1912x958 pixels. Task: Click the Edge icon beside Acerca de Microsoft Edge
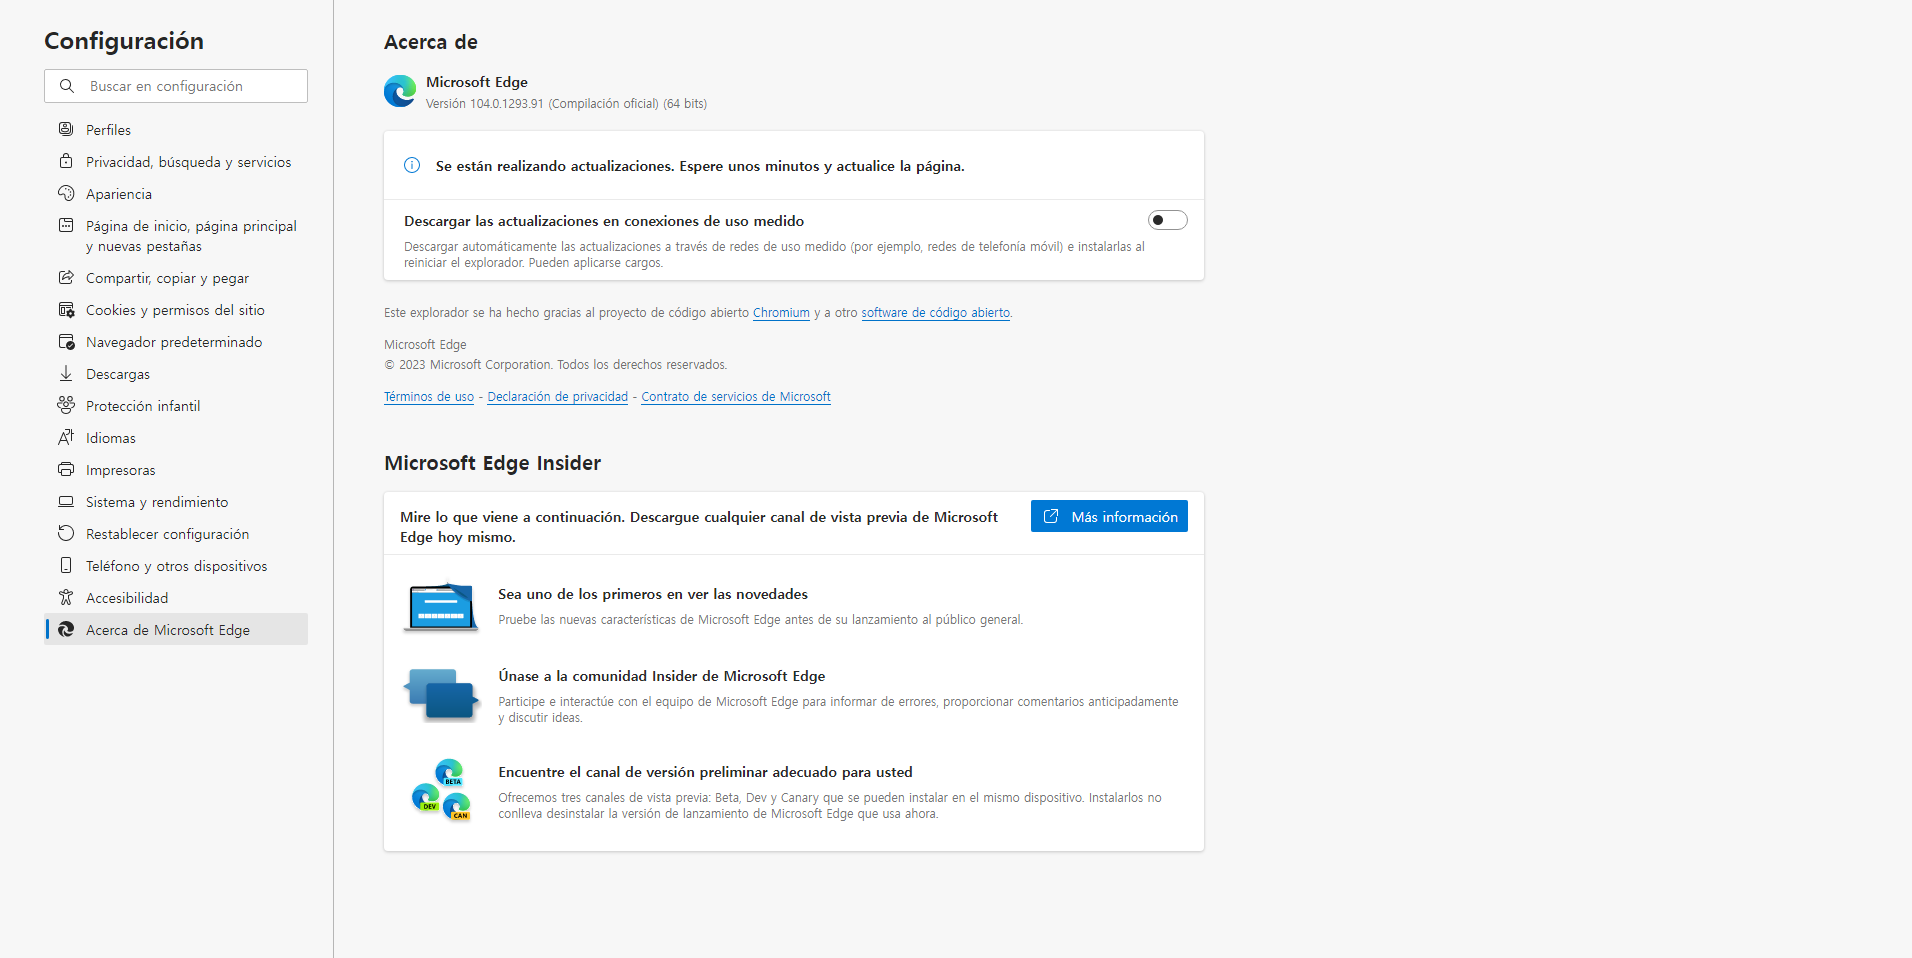pos(66,629)
